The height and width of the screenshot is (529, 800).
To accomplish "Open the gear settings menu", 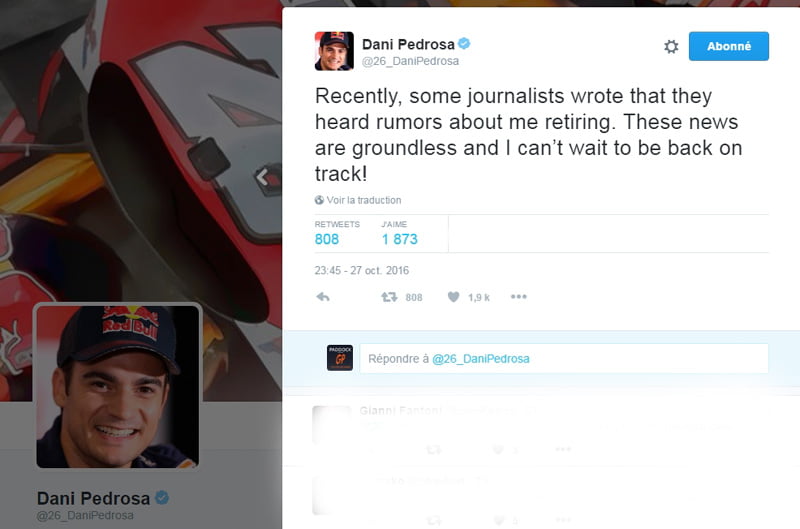I will point(671,46).
